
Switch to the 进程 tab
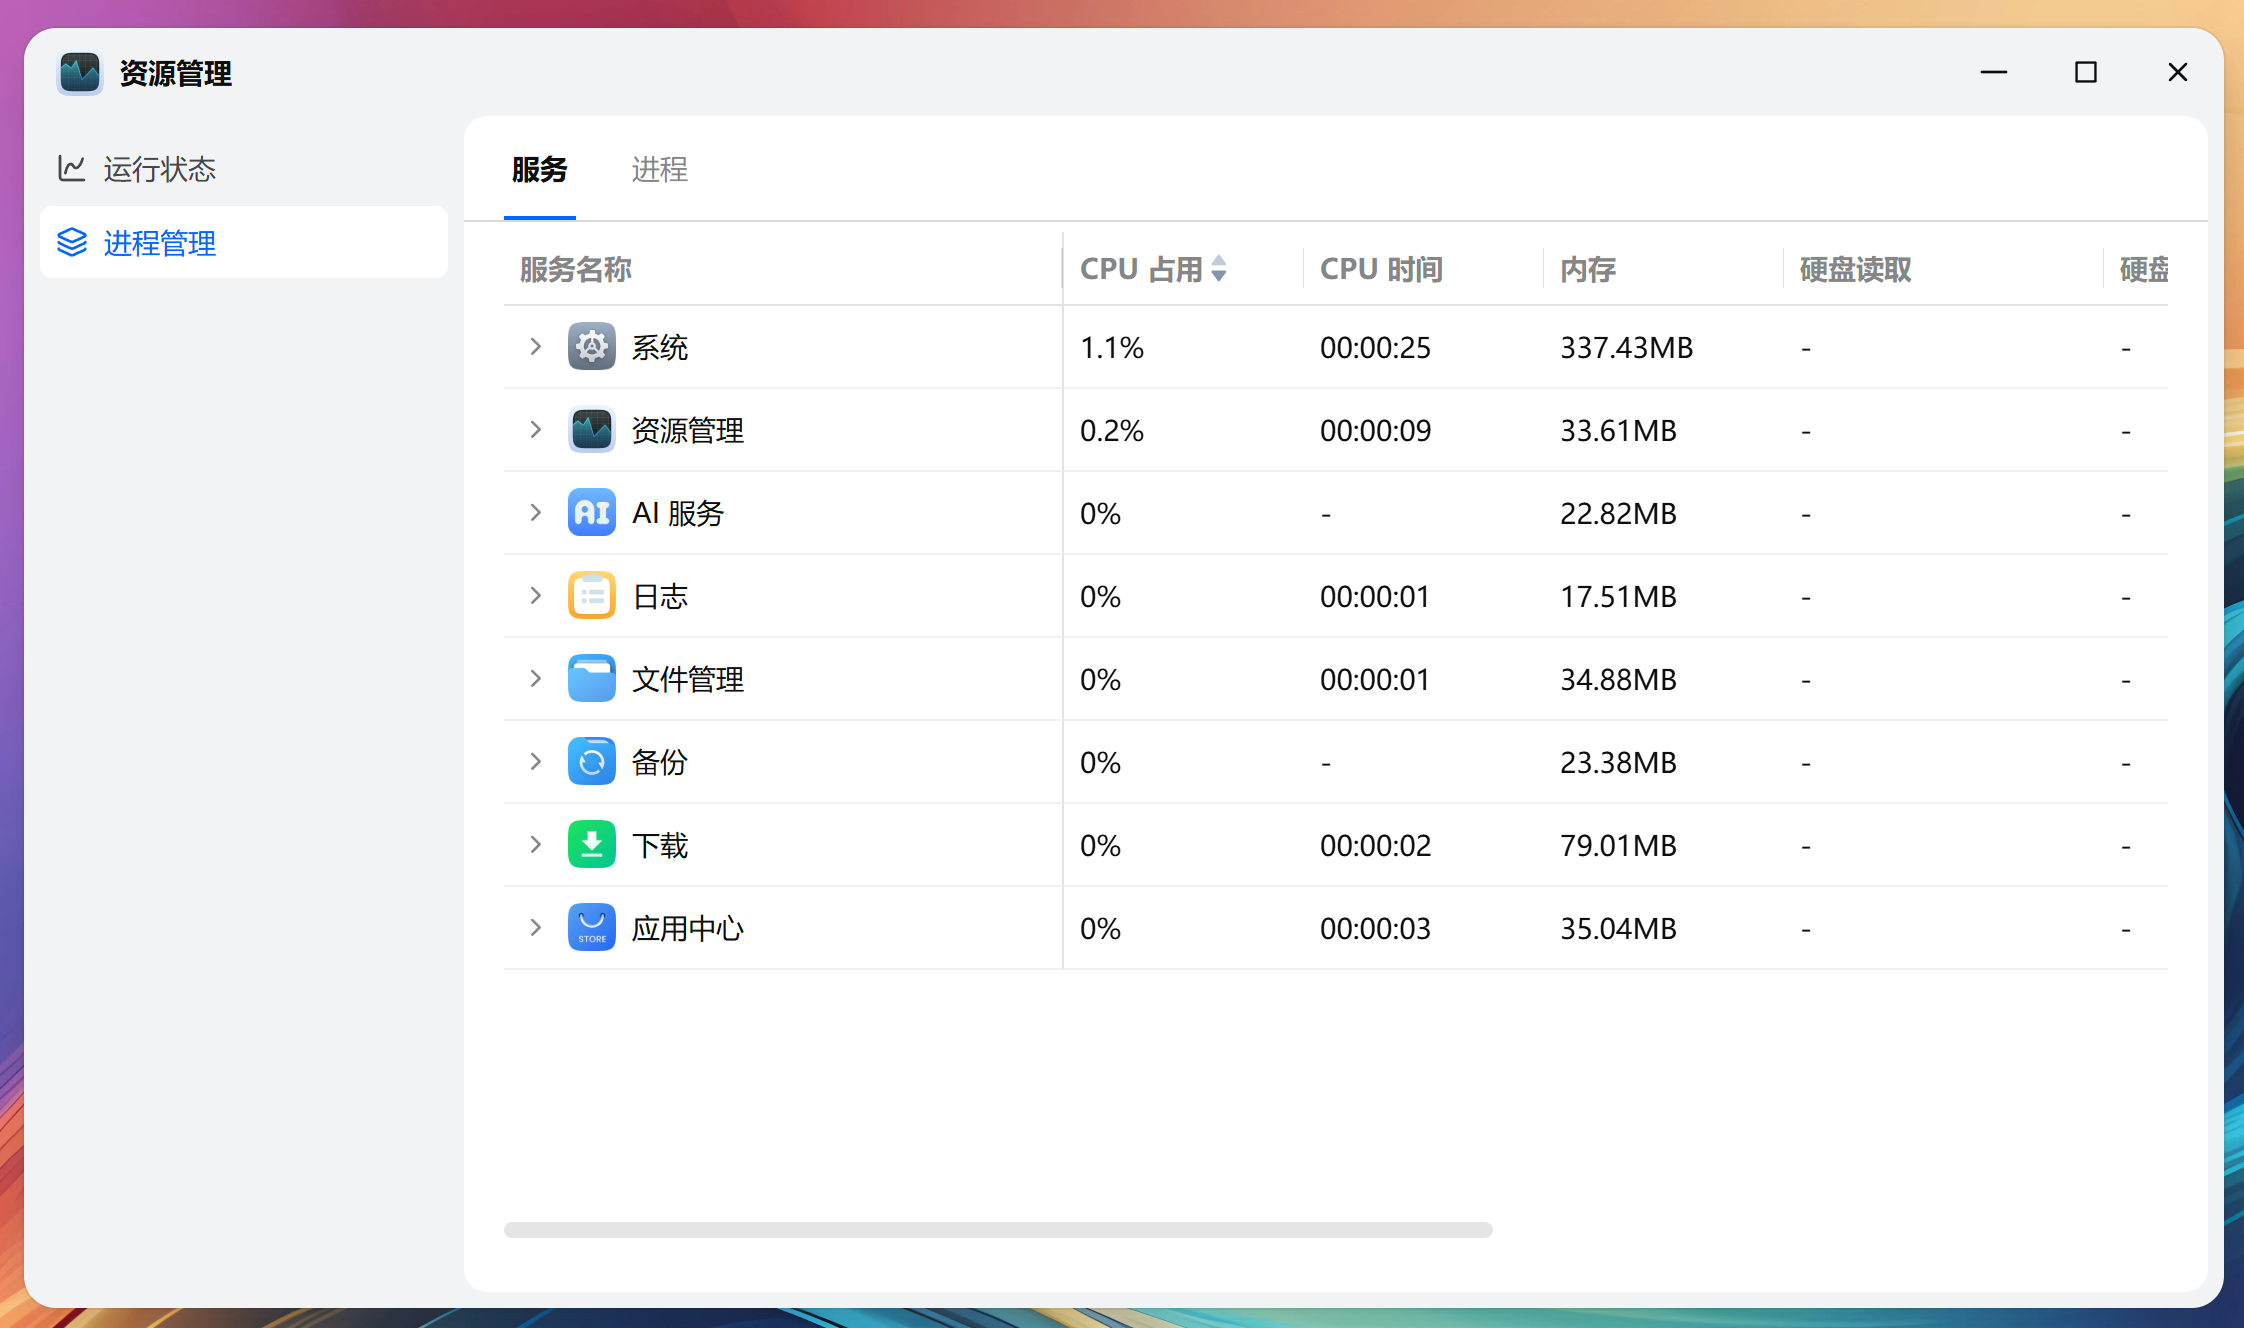659,170
